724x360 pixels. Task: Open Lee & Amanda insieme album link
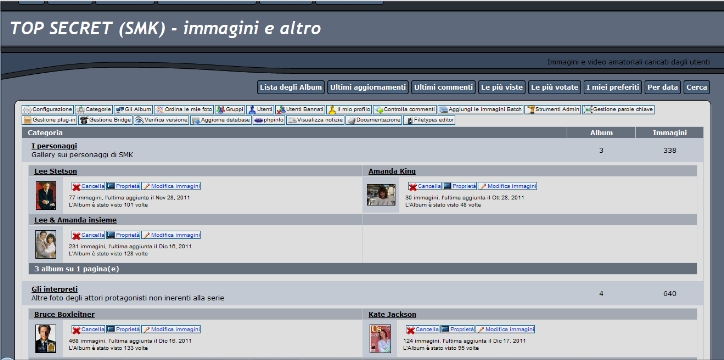[75, 220]
